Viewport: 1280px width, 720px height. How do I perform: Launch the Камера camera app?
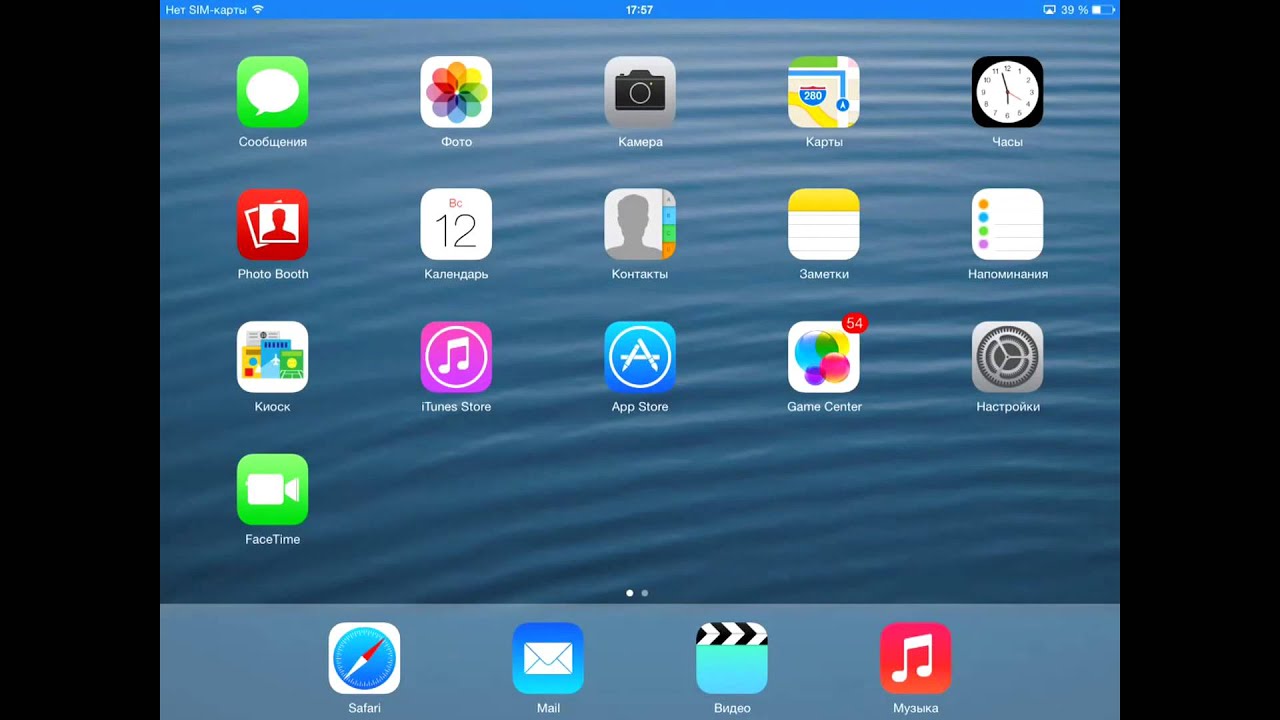pyautogui.click(x=640, y=92)
